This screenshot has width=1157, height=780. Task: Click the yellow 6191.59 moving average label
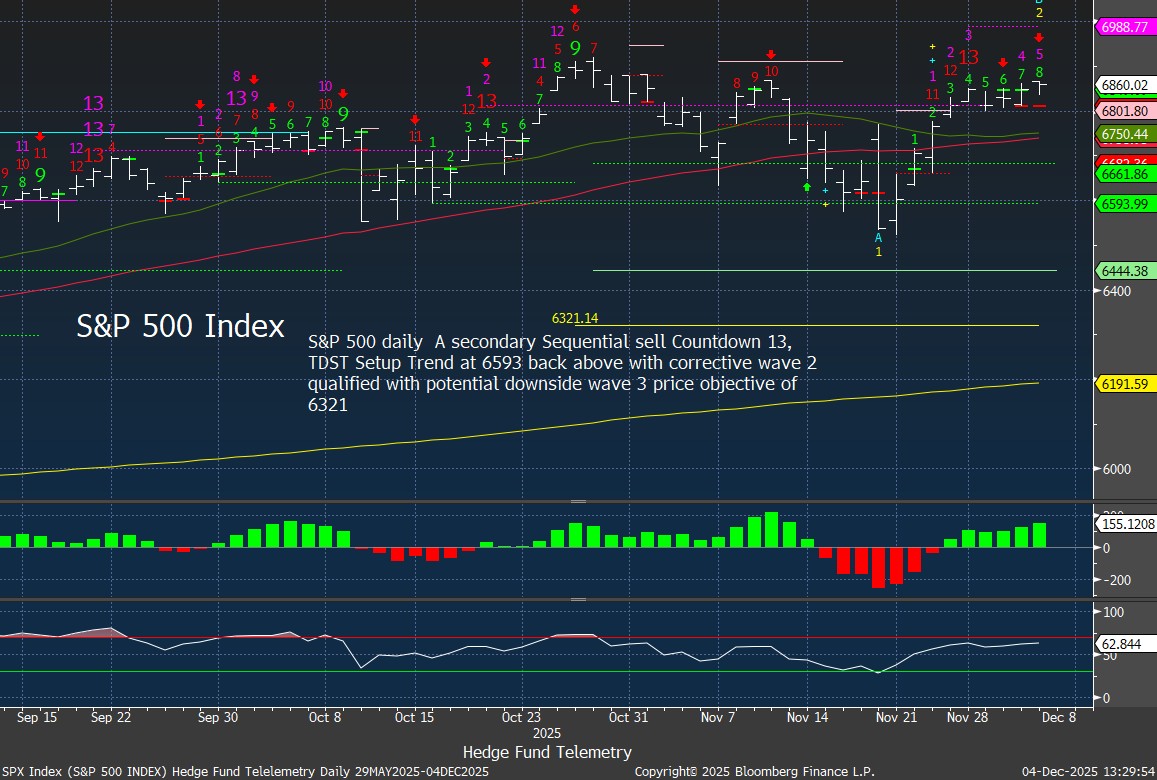[x=1125, y=384]
